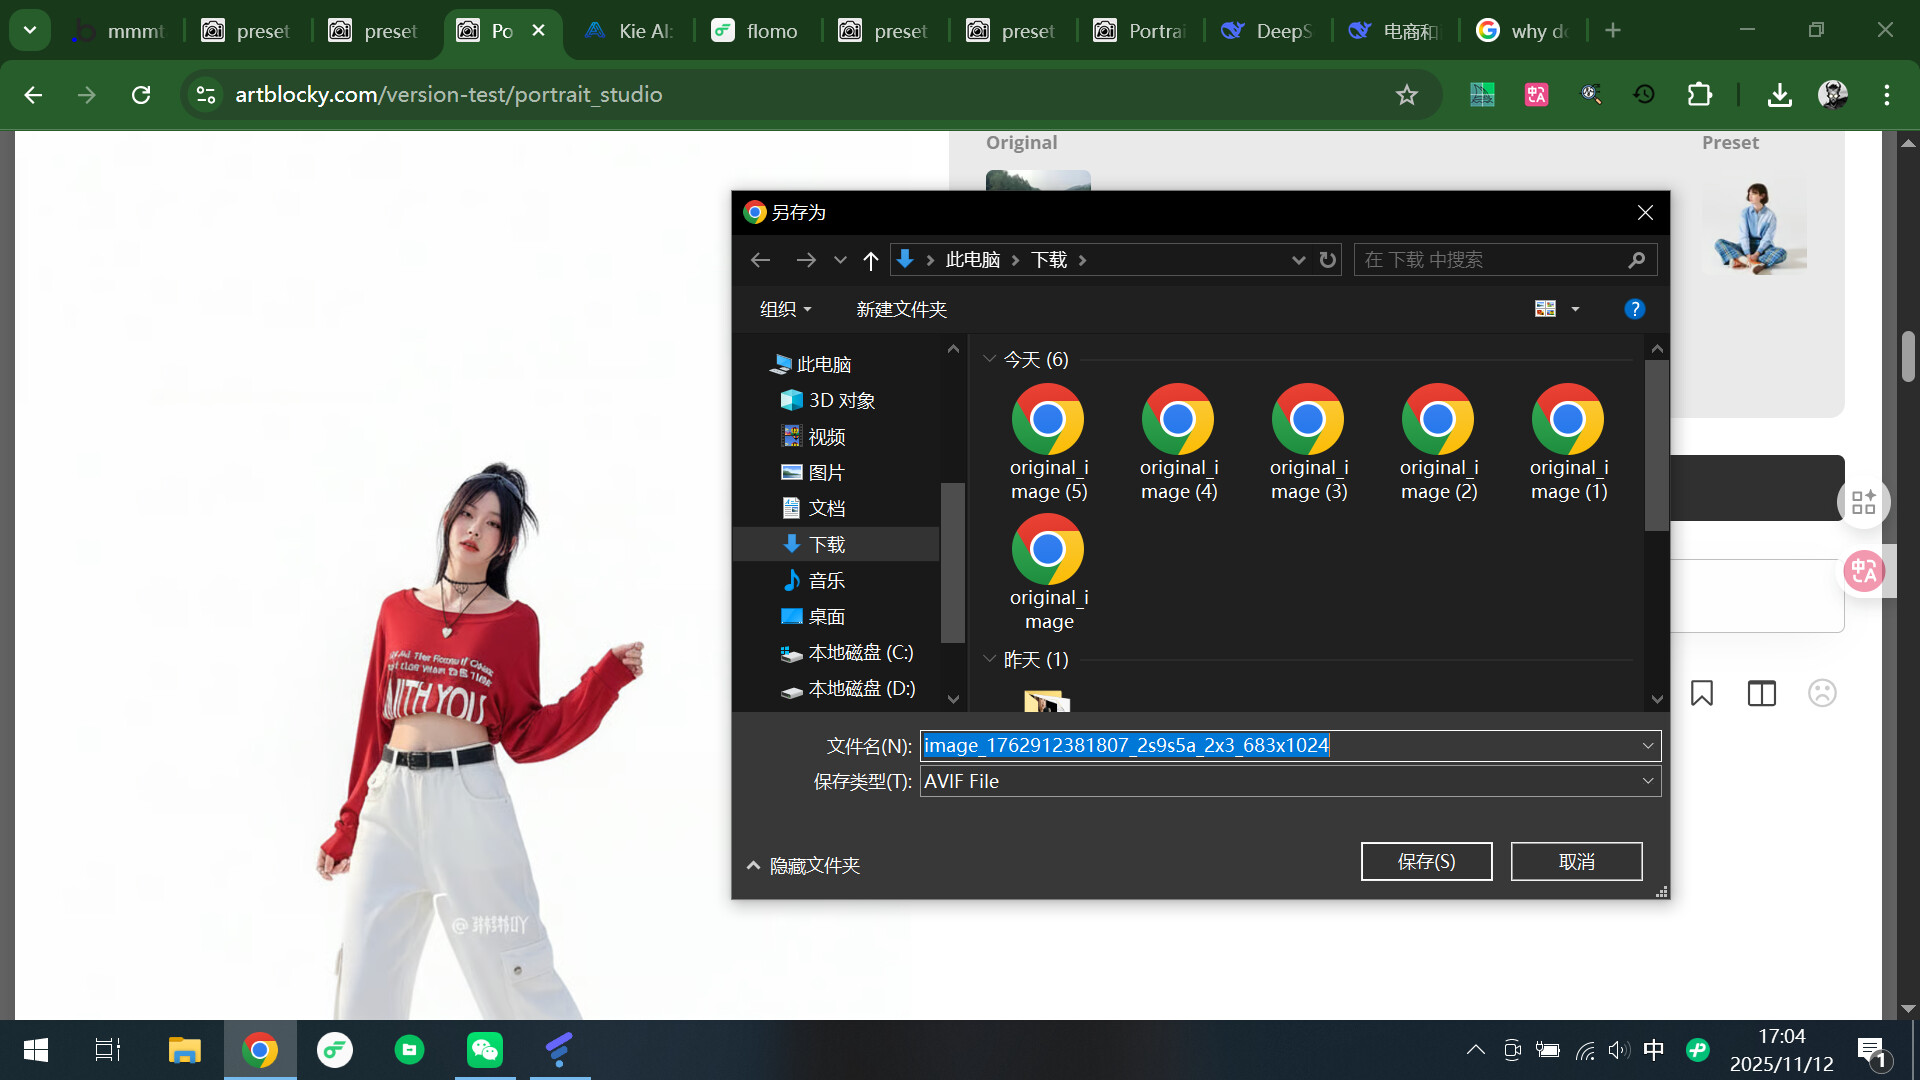This screenshot has height=1080, width=1920.
Task: Open WeChat from the taskbar
Action: pos(485,1050)
